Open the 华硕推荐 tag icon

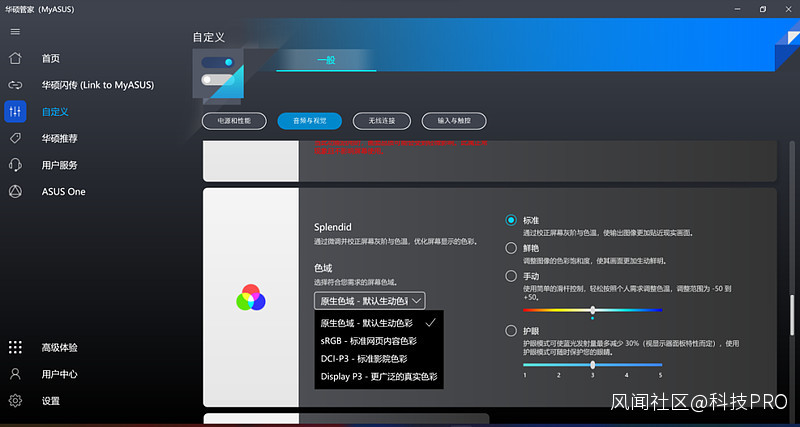coord(15,138)
